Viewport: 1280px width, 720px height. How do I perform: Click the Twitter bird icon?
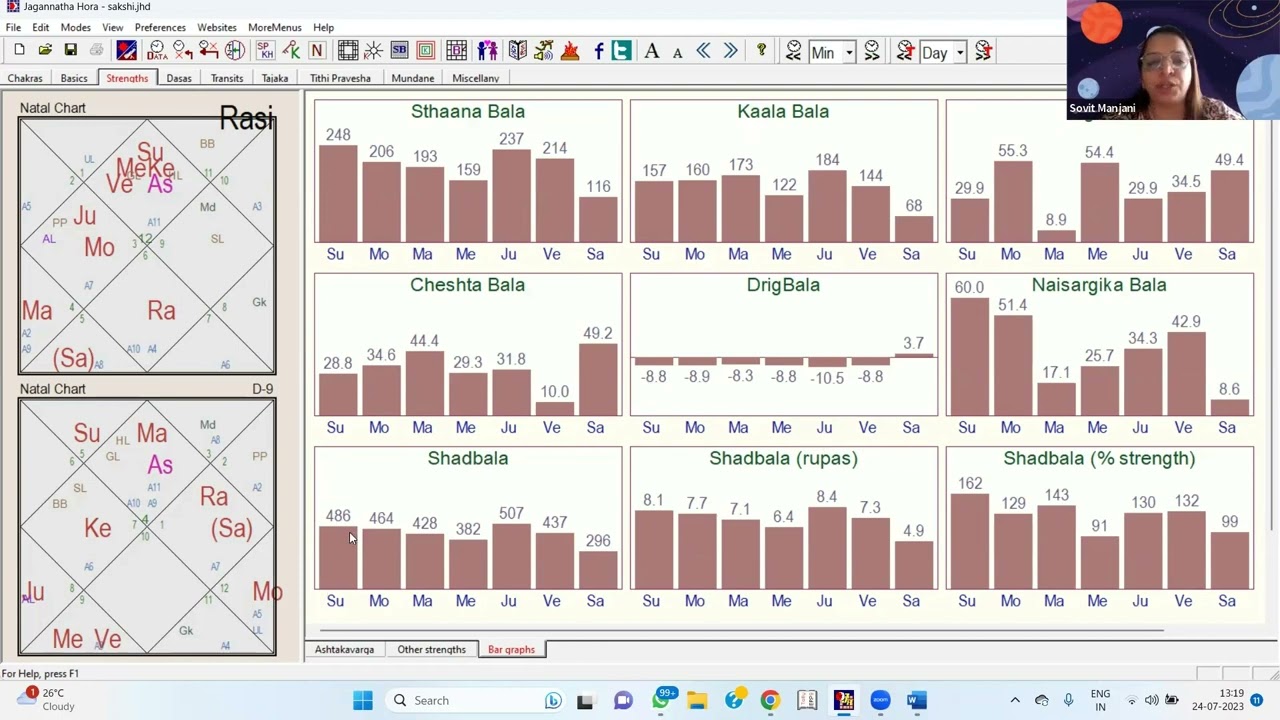point(622,51)
